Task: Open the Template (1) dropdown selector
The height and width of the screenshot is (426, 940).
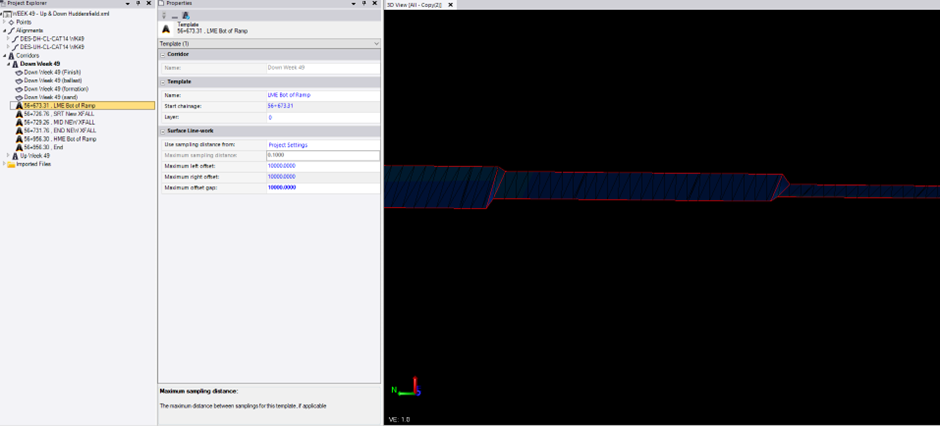Action: 376,44
